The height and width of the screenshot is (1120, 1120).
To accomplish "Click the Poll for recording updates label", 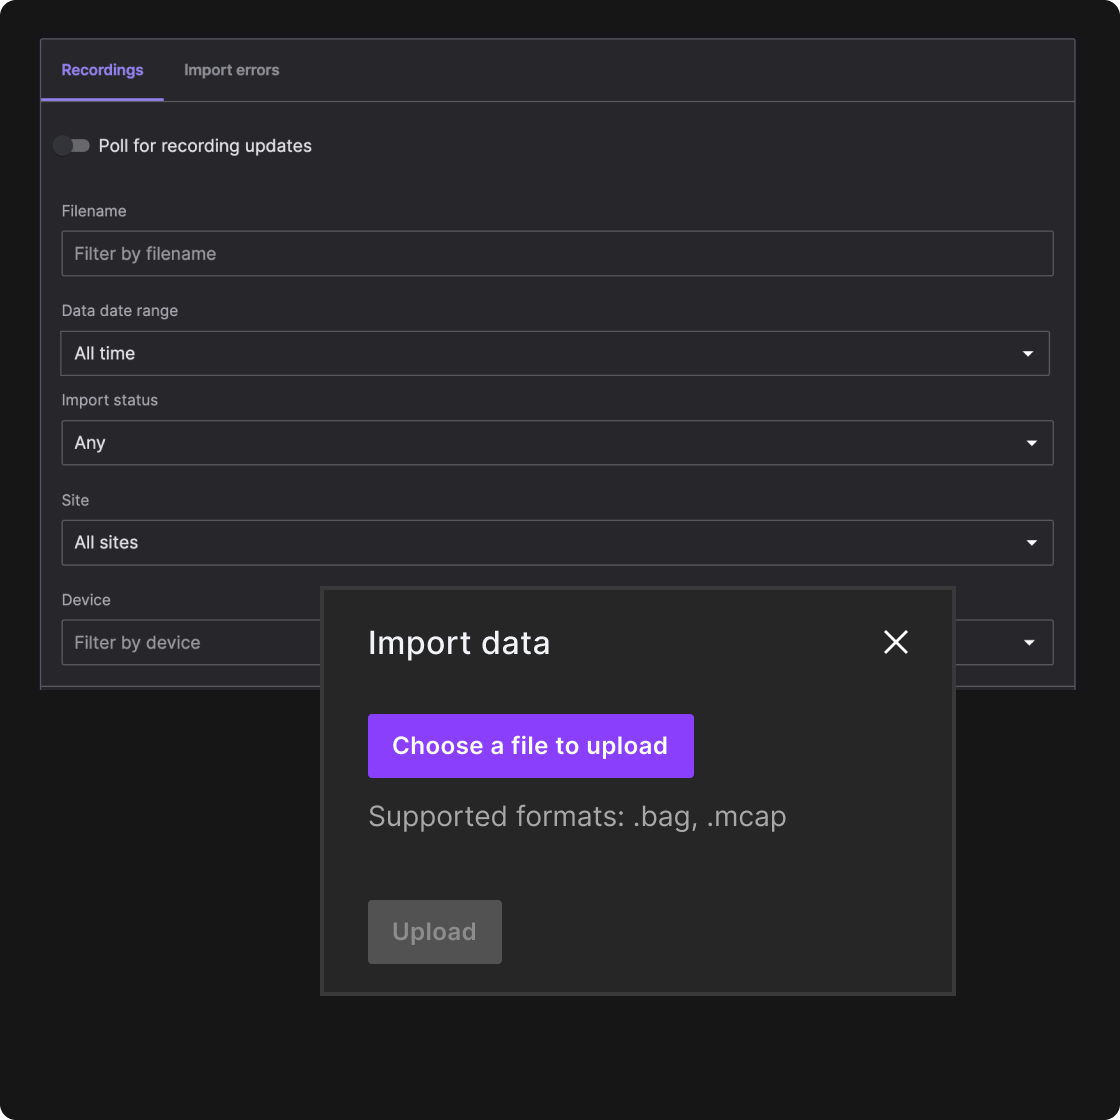I will pos(205,145).
